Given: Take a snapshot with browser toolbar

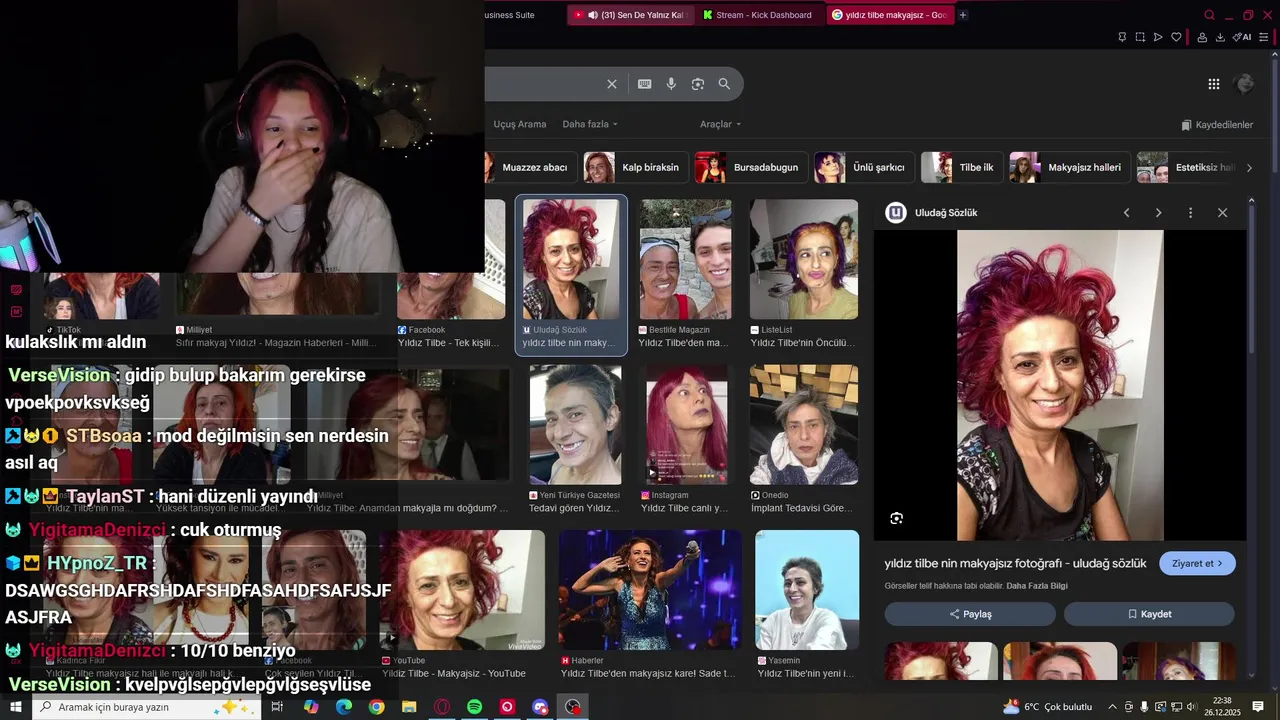Looking at the screenshot, I should click(x=1140, y=37).
